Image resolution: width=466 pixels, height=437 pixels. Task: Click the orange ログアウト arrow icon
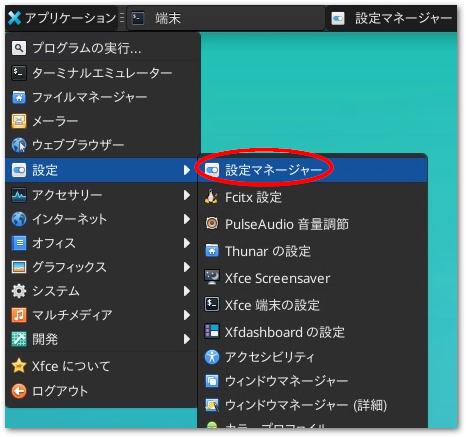pos(19,391)
